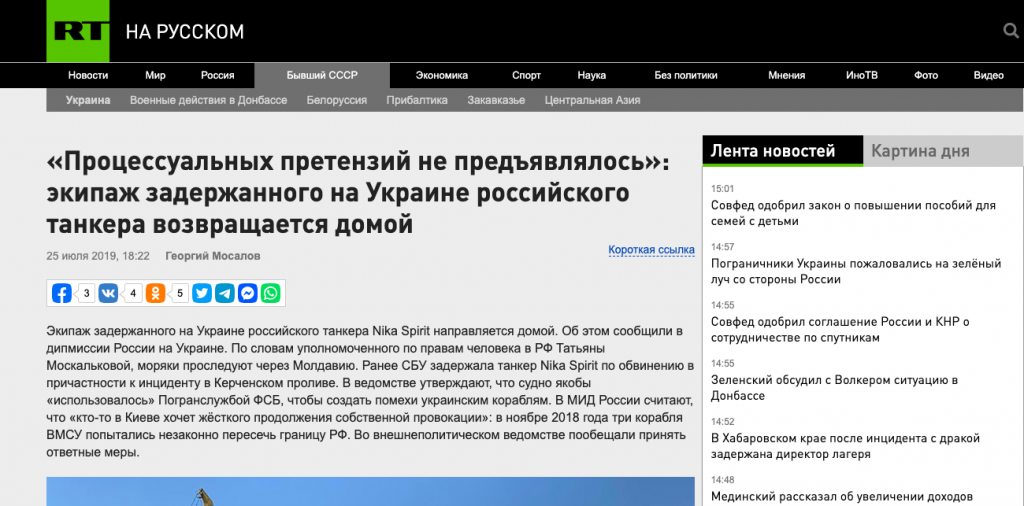Click the 15:01 timestamp in news feed
The height and width of the screenshot is (506, 1024).
click(x=723, y=188)
